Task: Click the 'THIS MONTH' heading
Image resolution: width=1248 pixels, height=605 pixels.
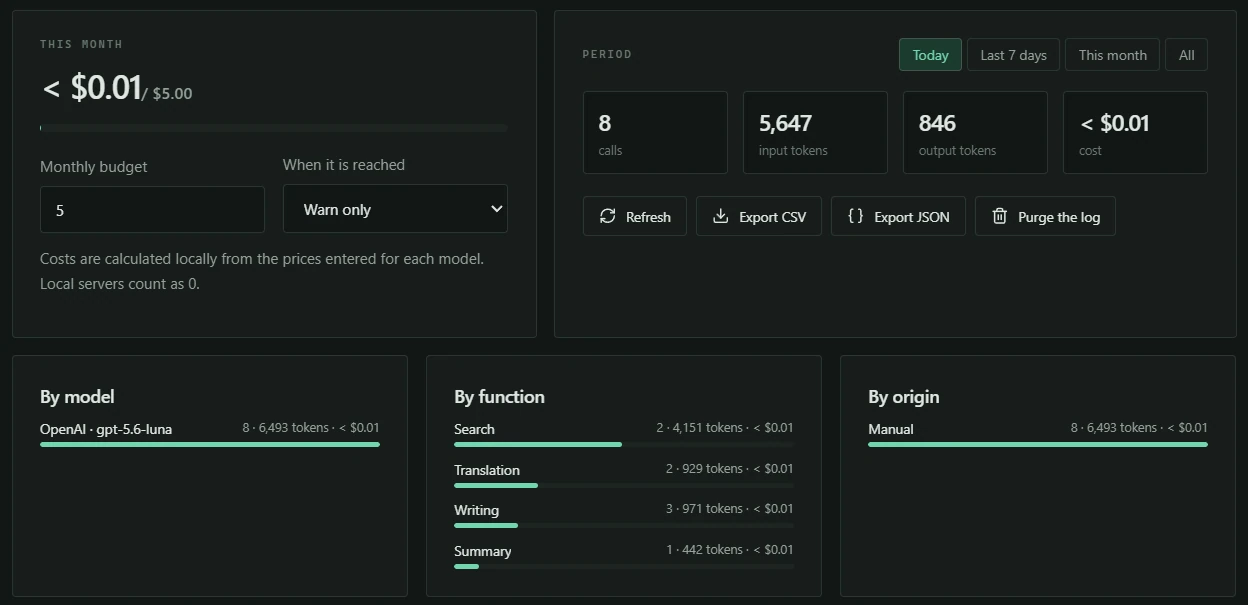Action: [x=81, y=44]
